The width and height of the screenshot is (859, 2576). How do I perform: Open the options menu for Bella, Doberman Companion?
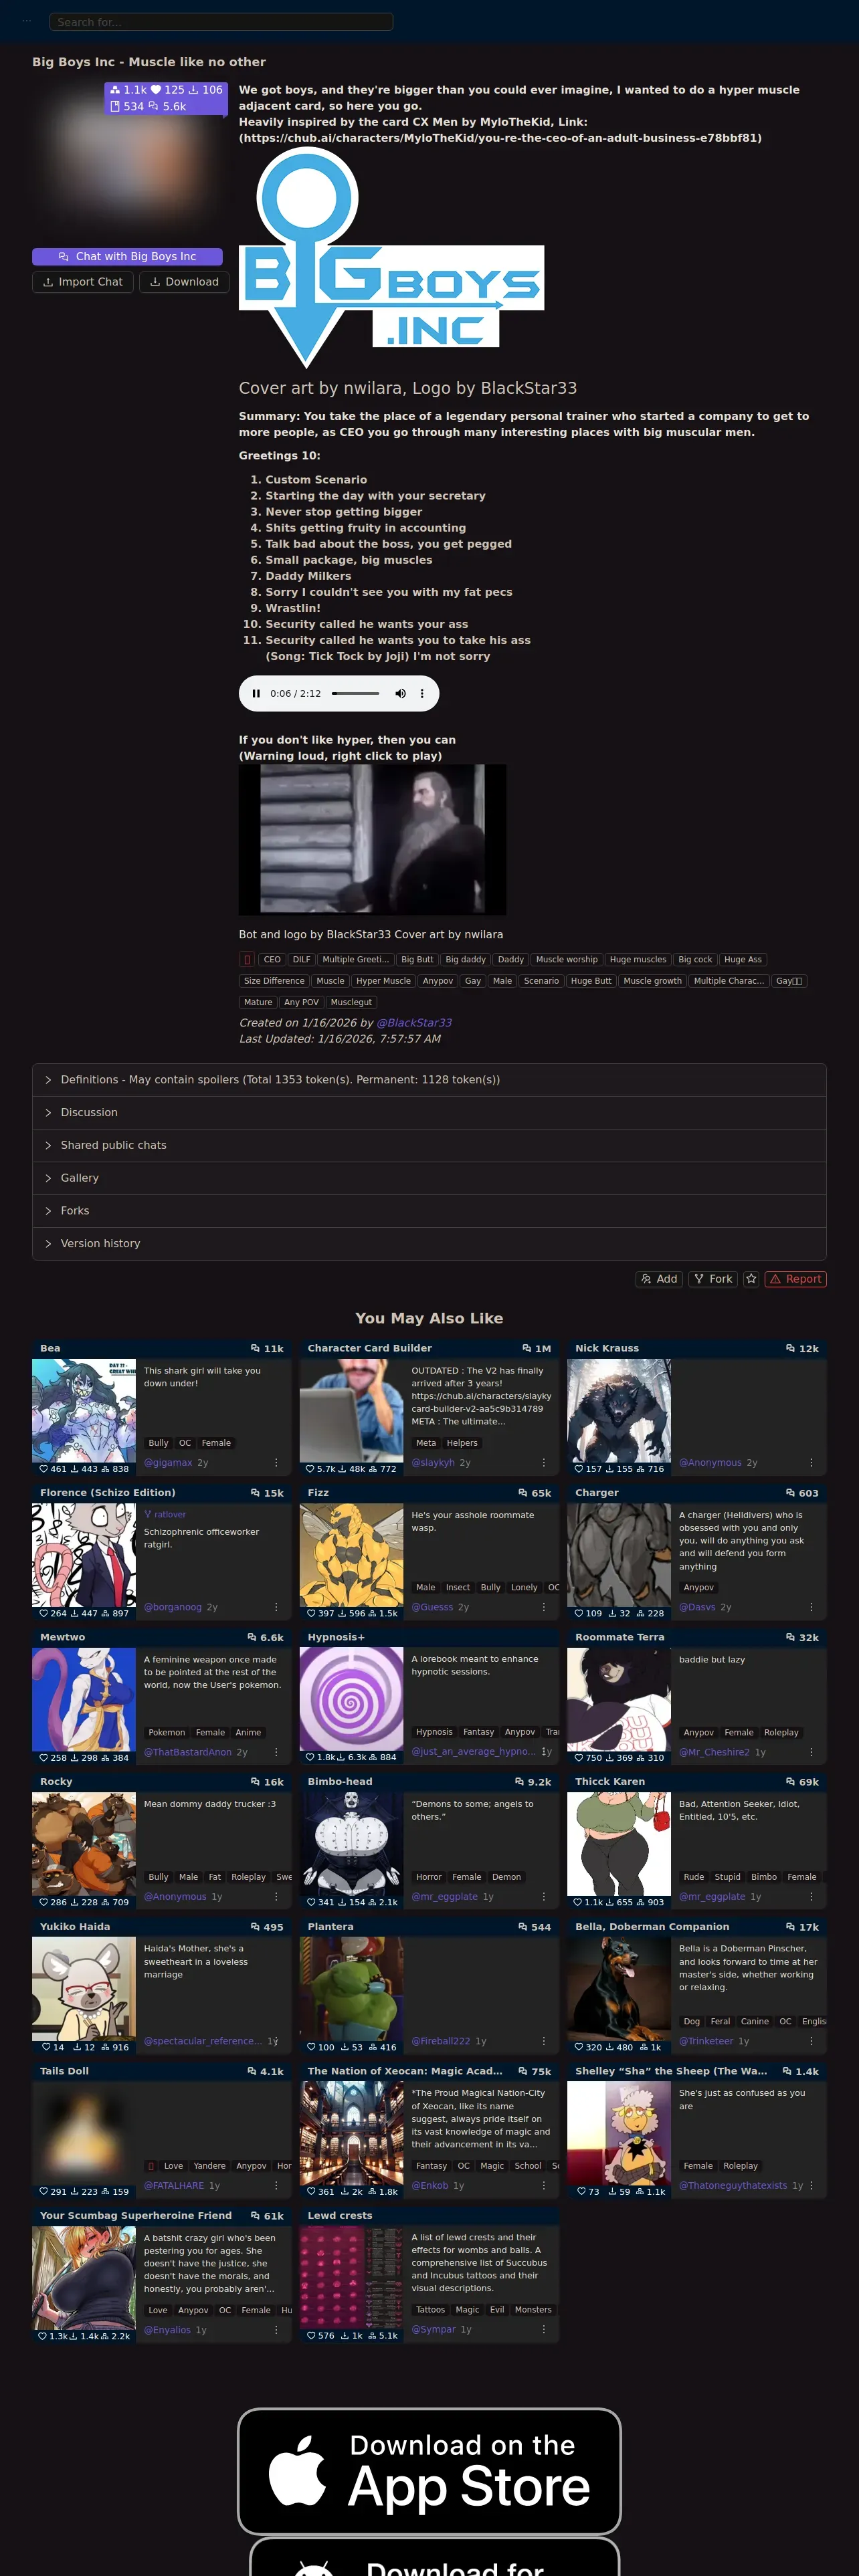[811, 2041]
